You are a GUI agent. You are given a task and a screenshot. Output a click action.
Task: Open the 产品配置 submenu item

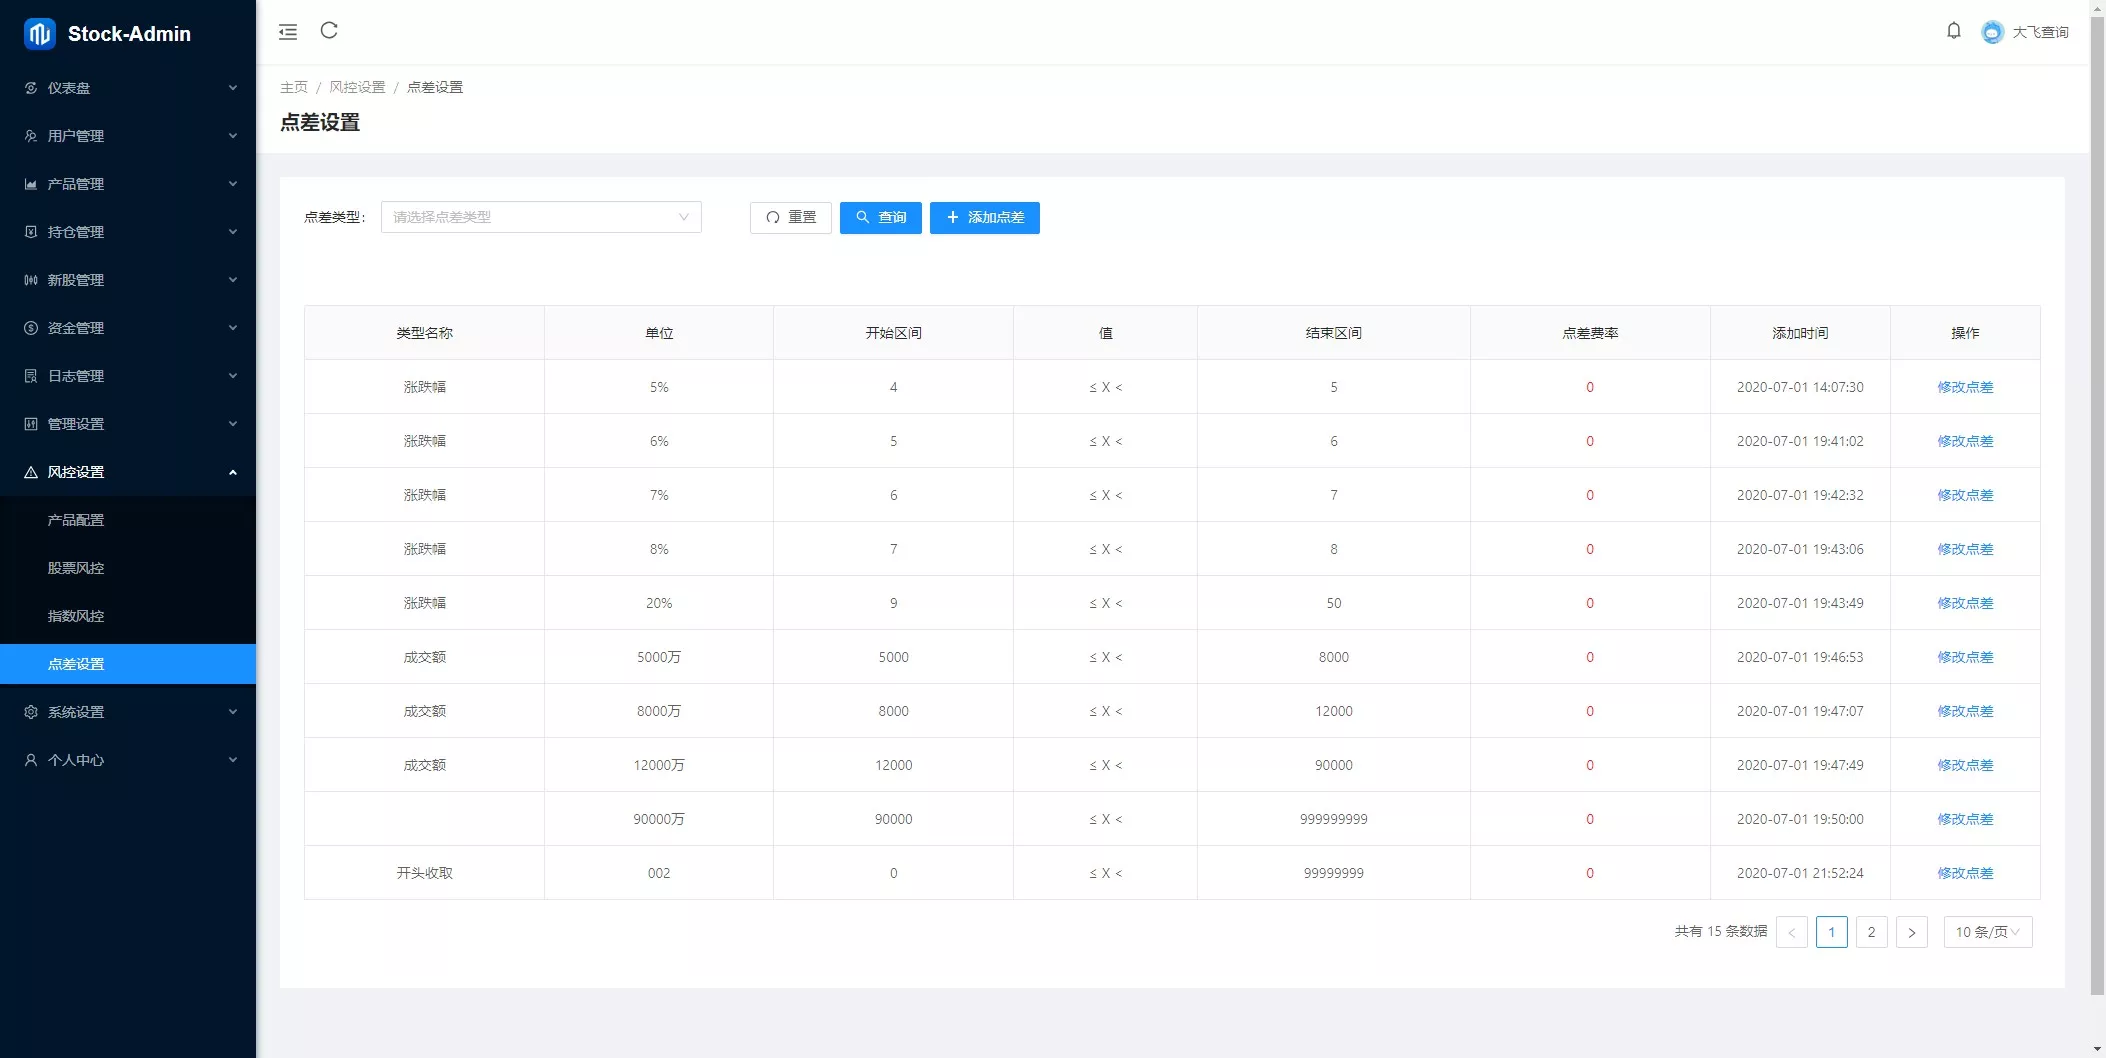[76, 520]
